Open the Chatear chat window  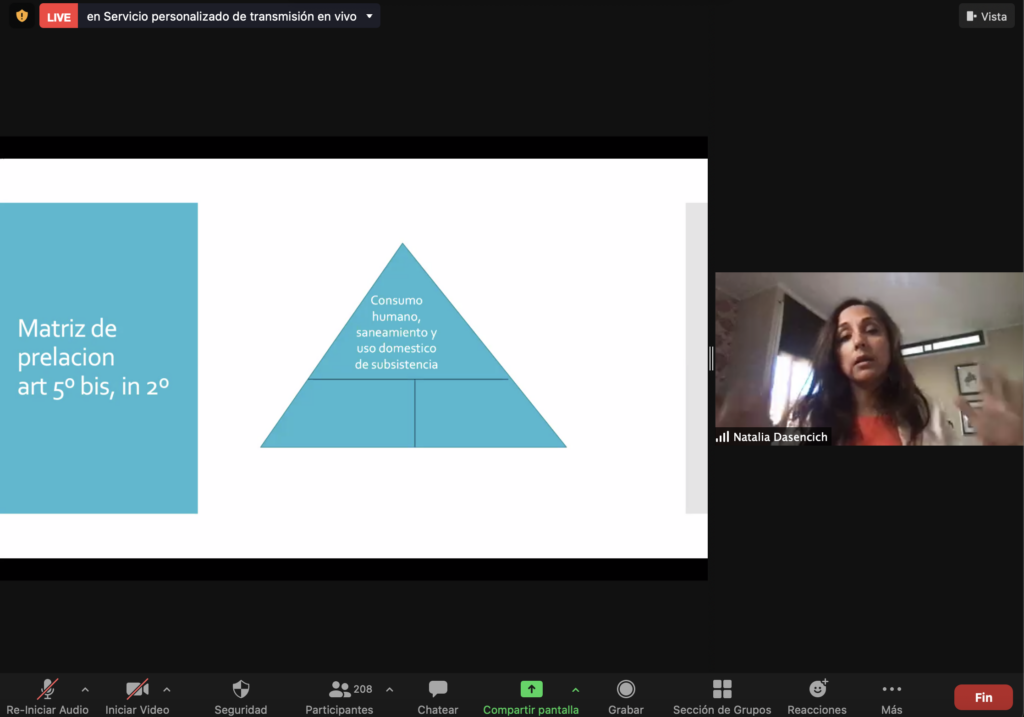[438, 690]
